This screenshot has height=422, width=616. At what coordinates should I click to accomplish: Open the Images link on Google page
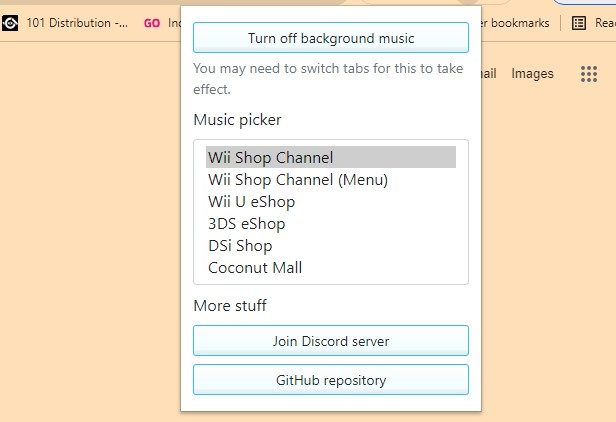(532, 73)
